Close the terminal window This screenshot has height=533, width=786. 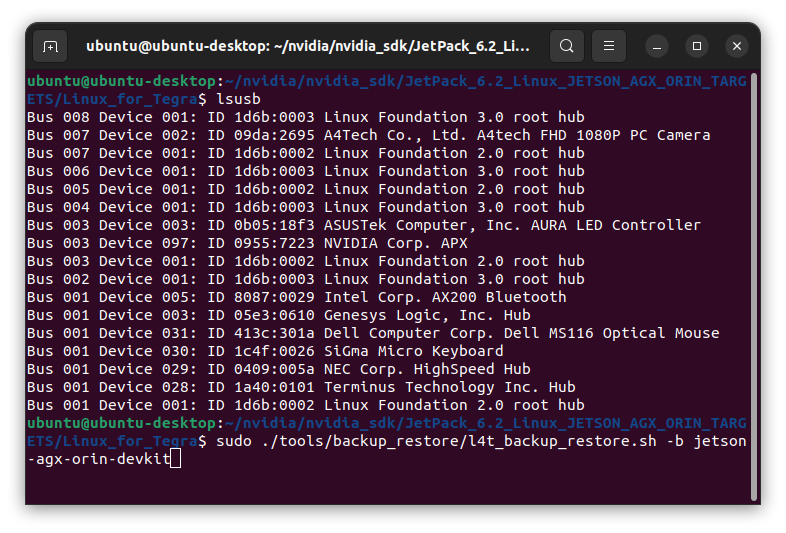(x=737, y=46)
